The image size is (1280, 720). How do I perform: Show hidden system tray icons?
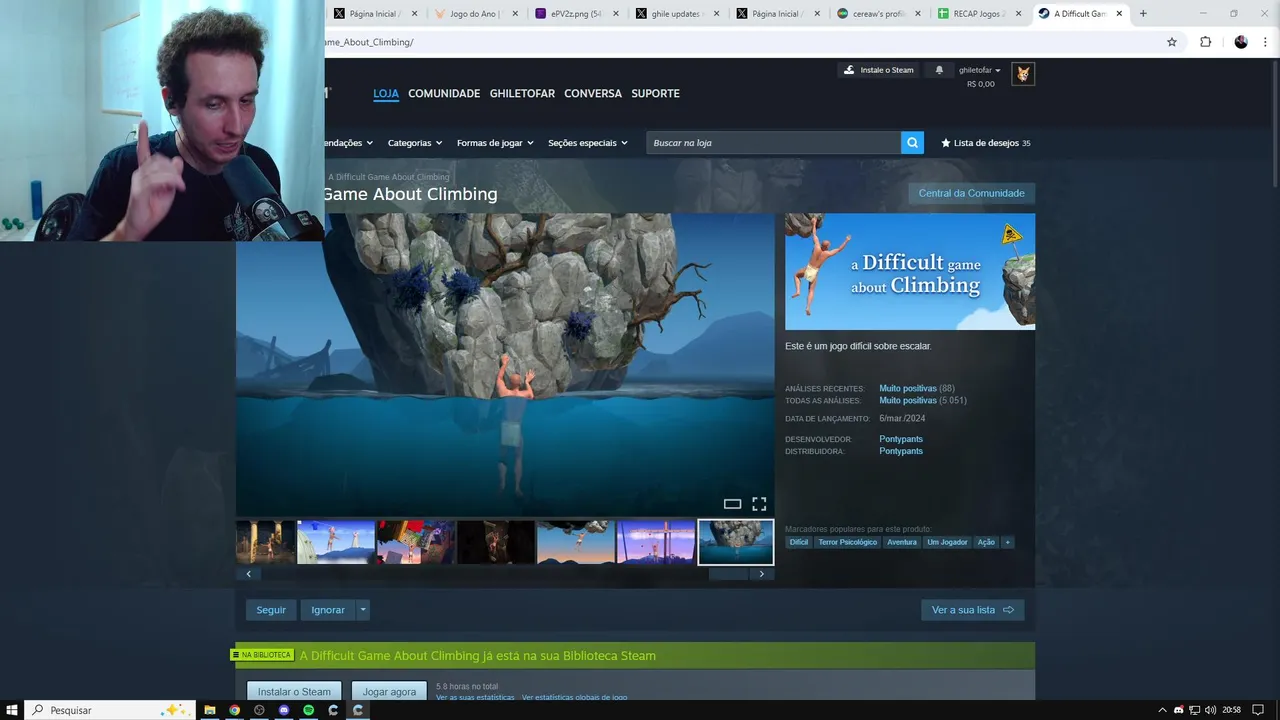[x=1162, y=710]
